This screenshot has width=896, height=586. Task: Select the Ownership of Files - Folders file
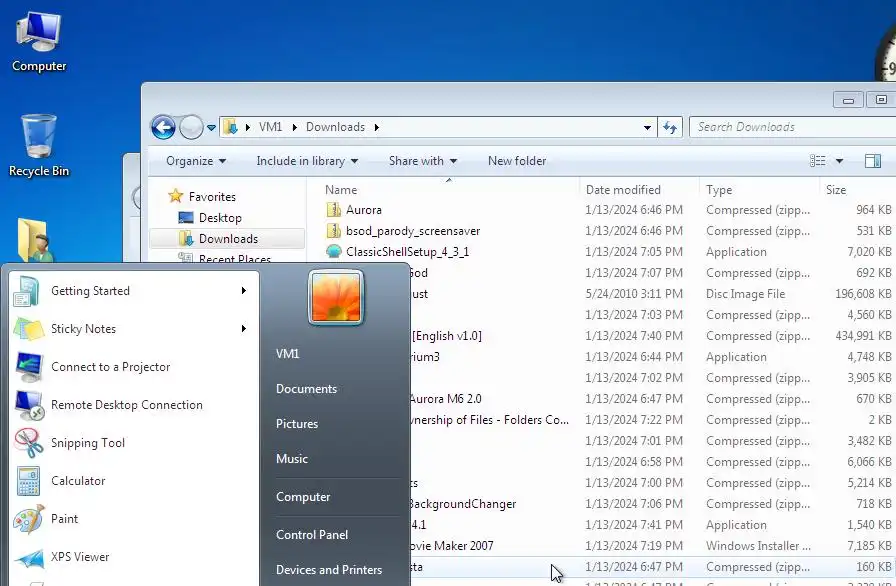coord(490,420)
